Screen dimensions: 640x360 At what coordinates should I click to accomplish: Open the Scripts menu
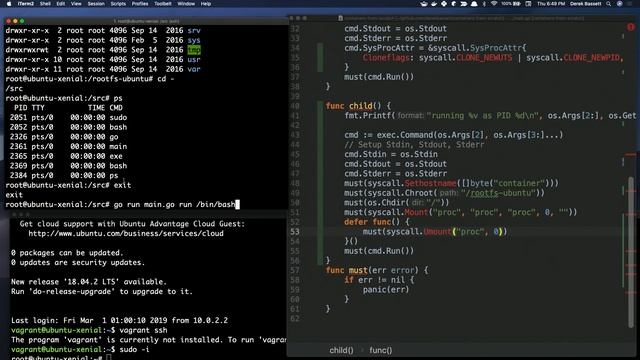tap(118, 4)
